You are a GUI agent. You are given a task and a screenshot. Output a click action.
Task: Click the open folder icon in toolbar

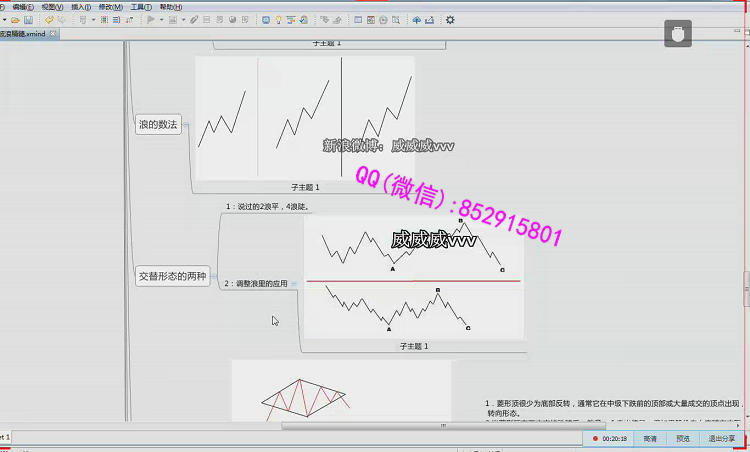pos(14,20)
